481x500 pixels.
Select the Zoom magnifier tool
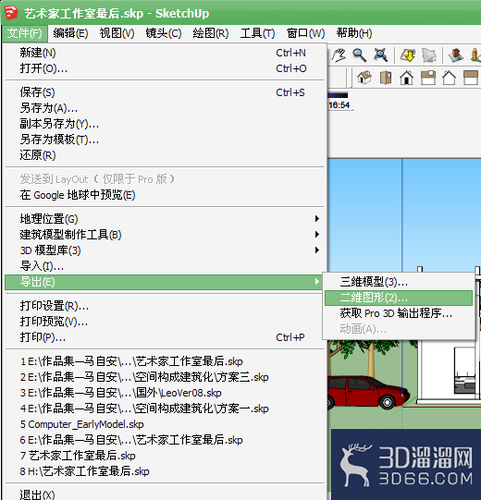(x=360, y=55)
